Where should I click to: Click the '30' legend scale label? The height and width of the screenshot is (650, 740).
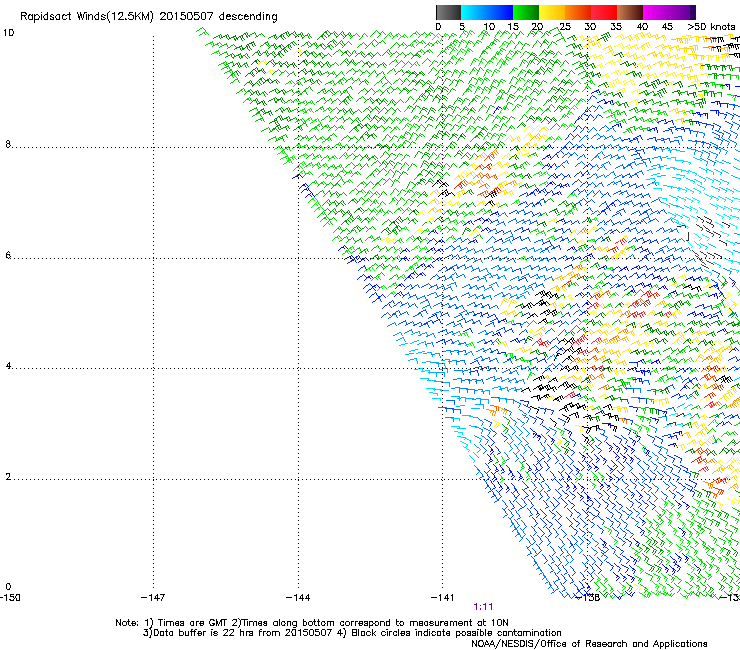[x=590, y=27]
